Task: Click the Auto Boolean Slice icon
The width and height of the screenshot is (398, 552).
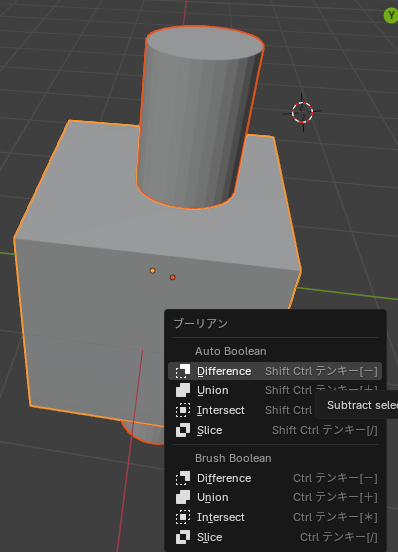Action: [x=183, y=430]
